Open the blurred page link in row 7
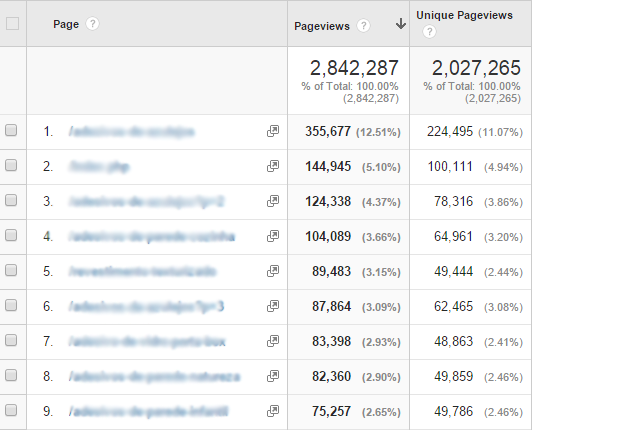The width and height of the screenshot is (629, 430). point(147,342)
